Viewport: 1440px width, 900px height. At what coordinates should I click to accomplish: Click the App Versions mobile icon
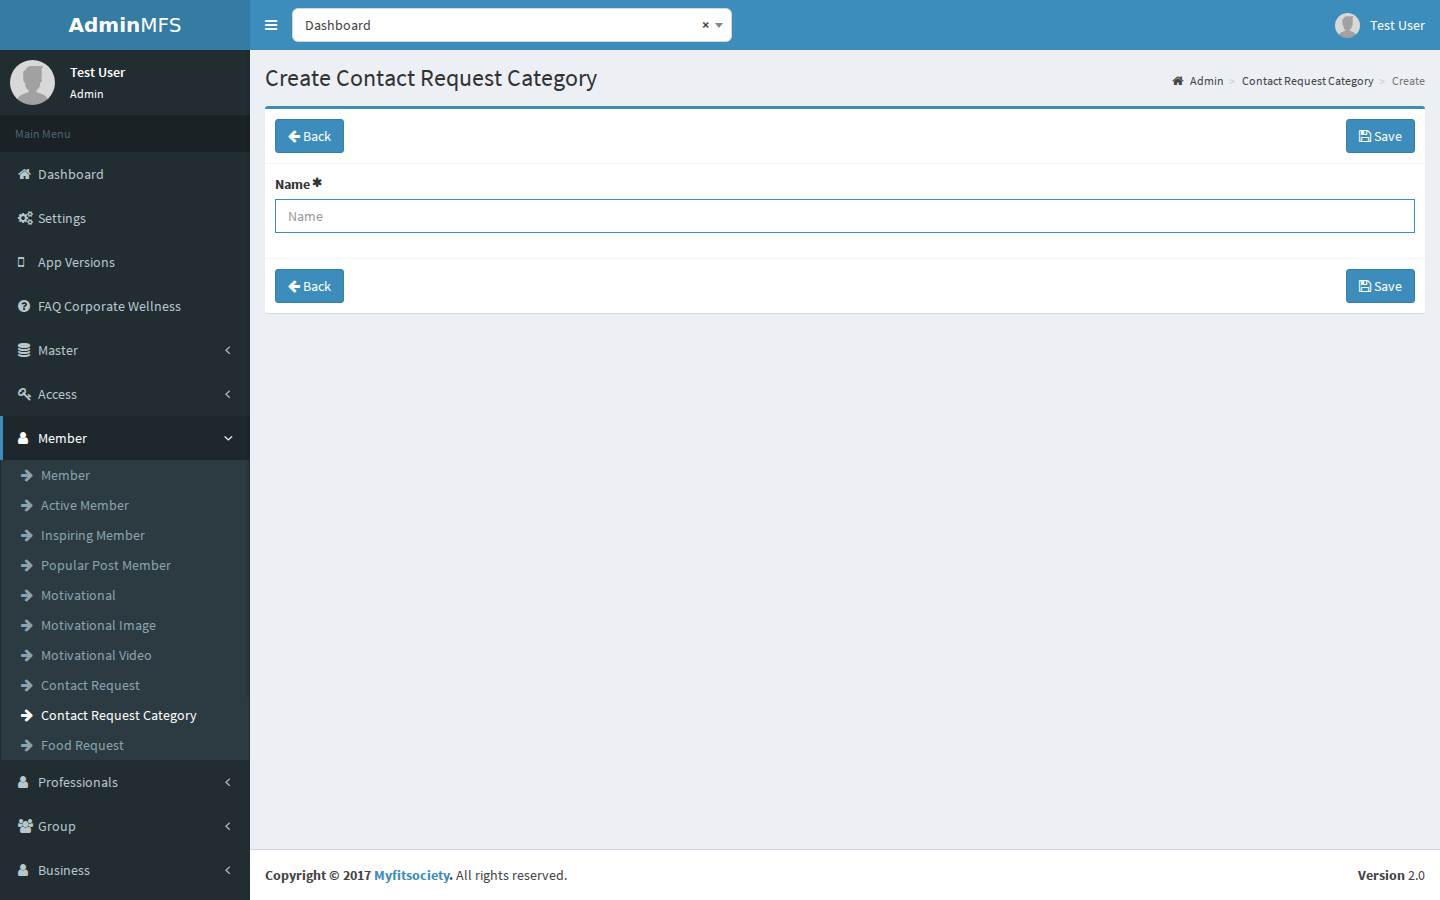pyautogui.click(x=22, y=262)
